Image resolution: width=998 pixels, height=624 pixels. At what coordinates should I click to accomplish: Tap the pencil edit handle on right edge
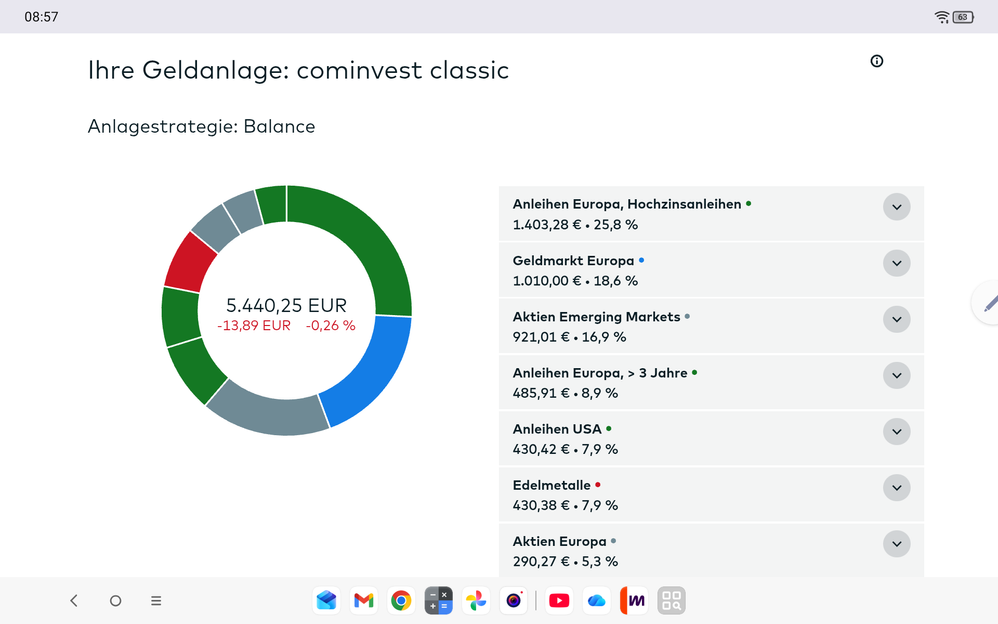(x=987, y=303)
